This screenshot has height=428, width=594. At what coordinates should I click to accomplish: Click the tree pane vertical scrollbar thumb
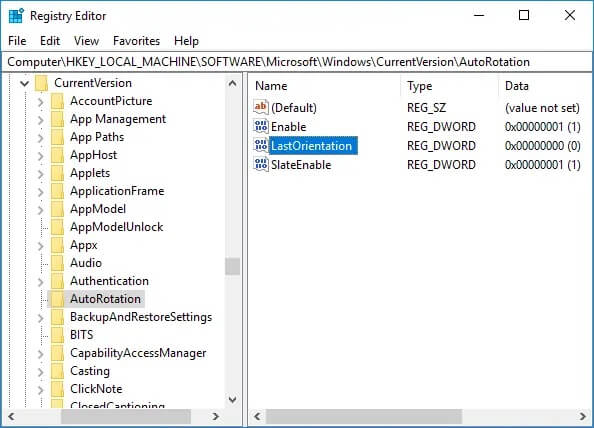[x=233, y=266]
